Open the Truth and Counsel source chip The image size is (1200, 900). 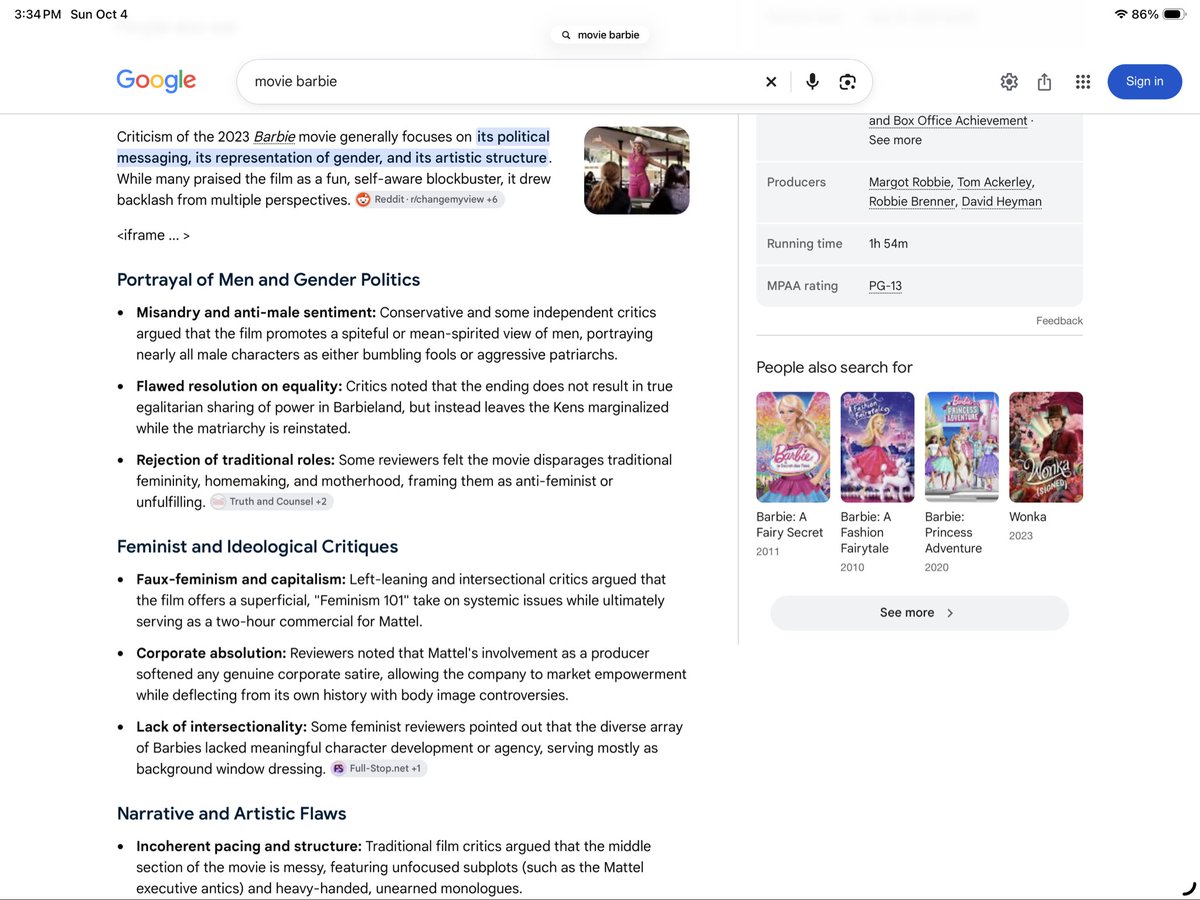[x=272, y=502]
